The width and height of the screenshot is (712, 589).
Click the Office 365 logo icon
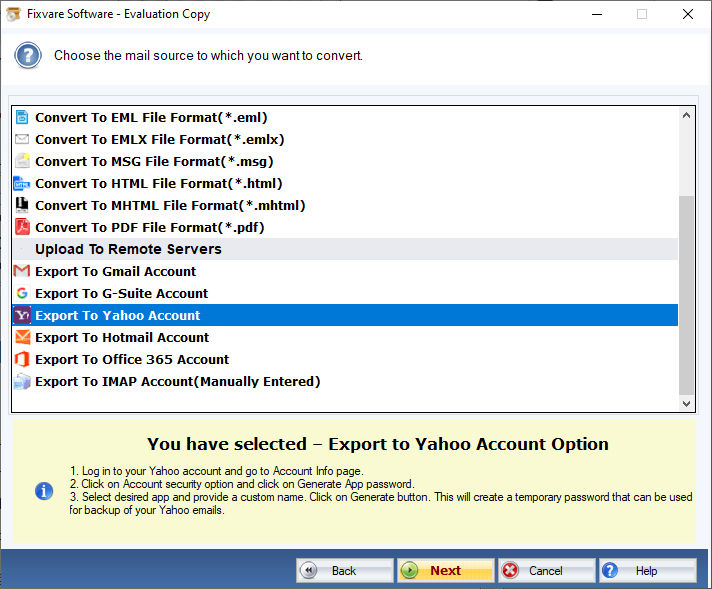(x=22, y=359)
